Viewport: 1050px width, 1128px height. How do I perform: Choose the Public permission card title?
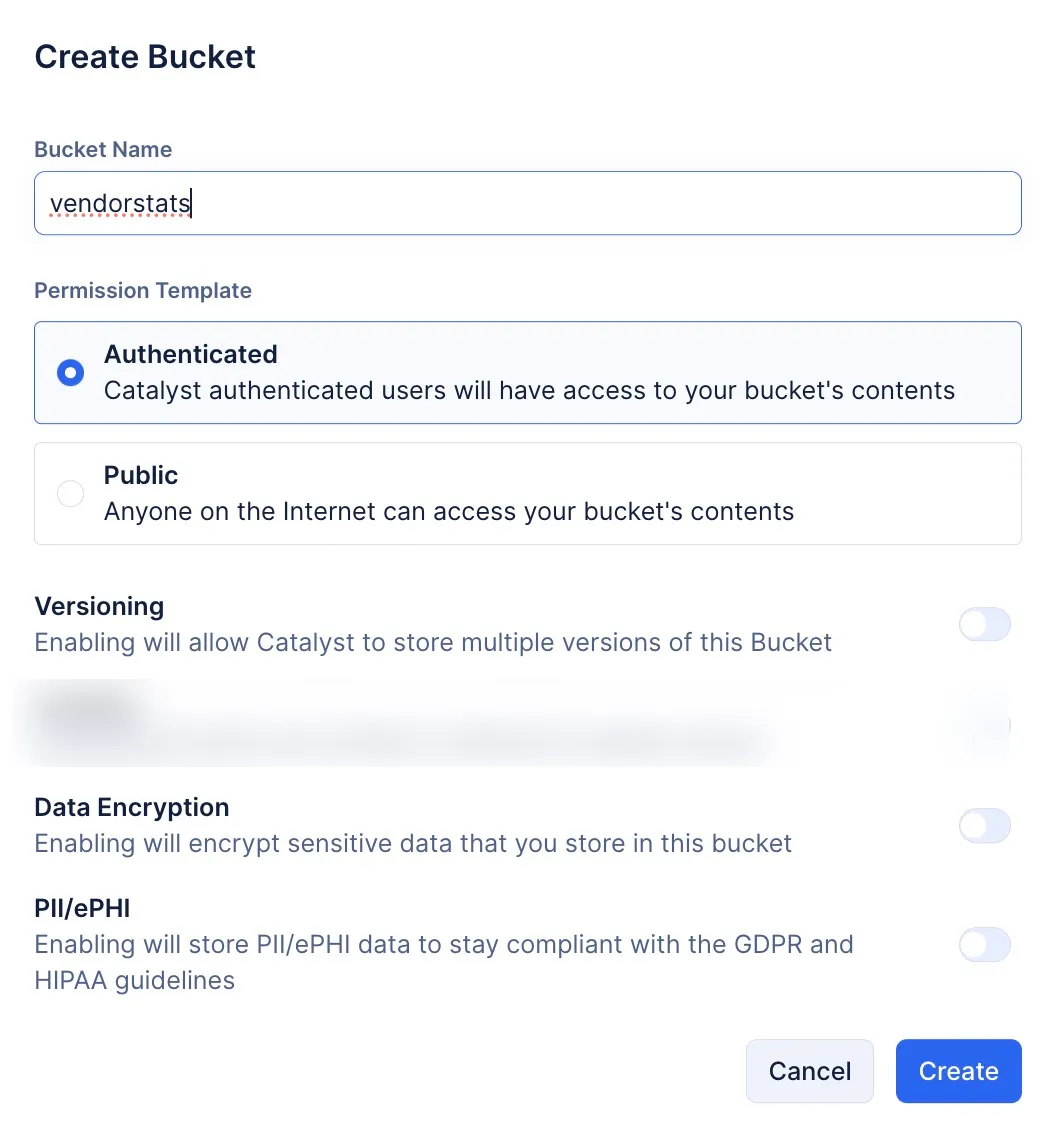[x=141, y=475]
